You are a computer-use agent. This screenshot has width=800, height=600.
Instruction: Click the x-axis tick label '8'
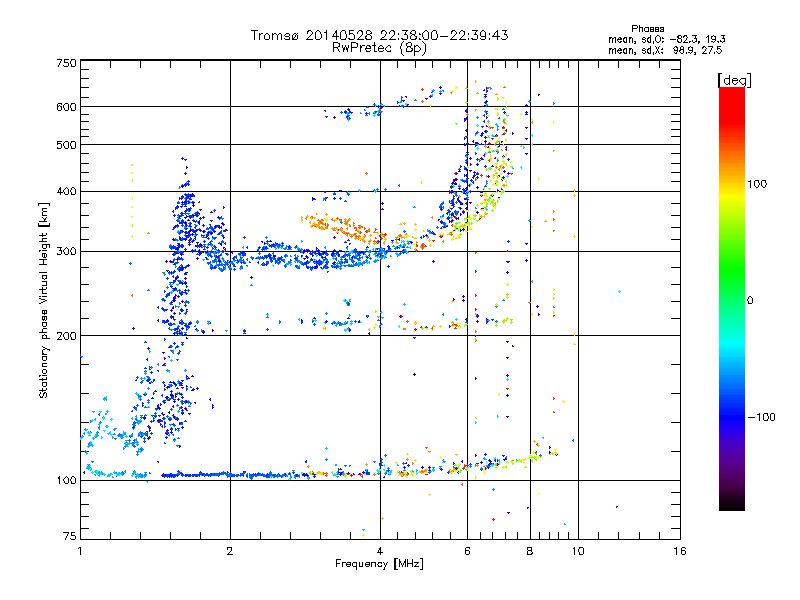tap(530, 551)
